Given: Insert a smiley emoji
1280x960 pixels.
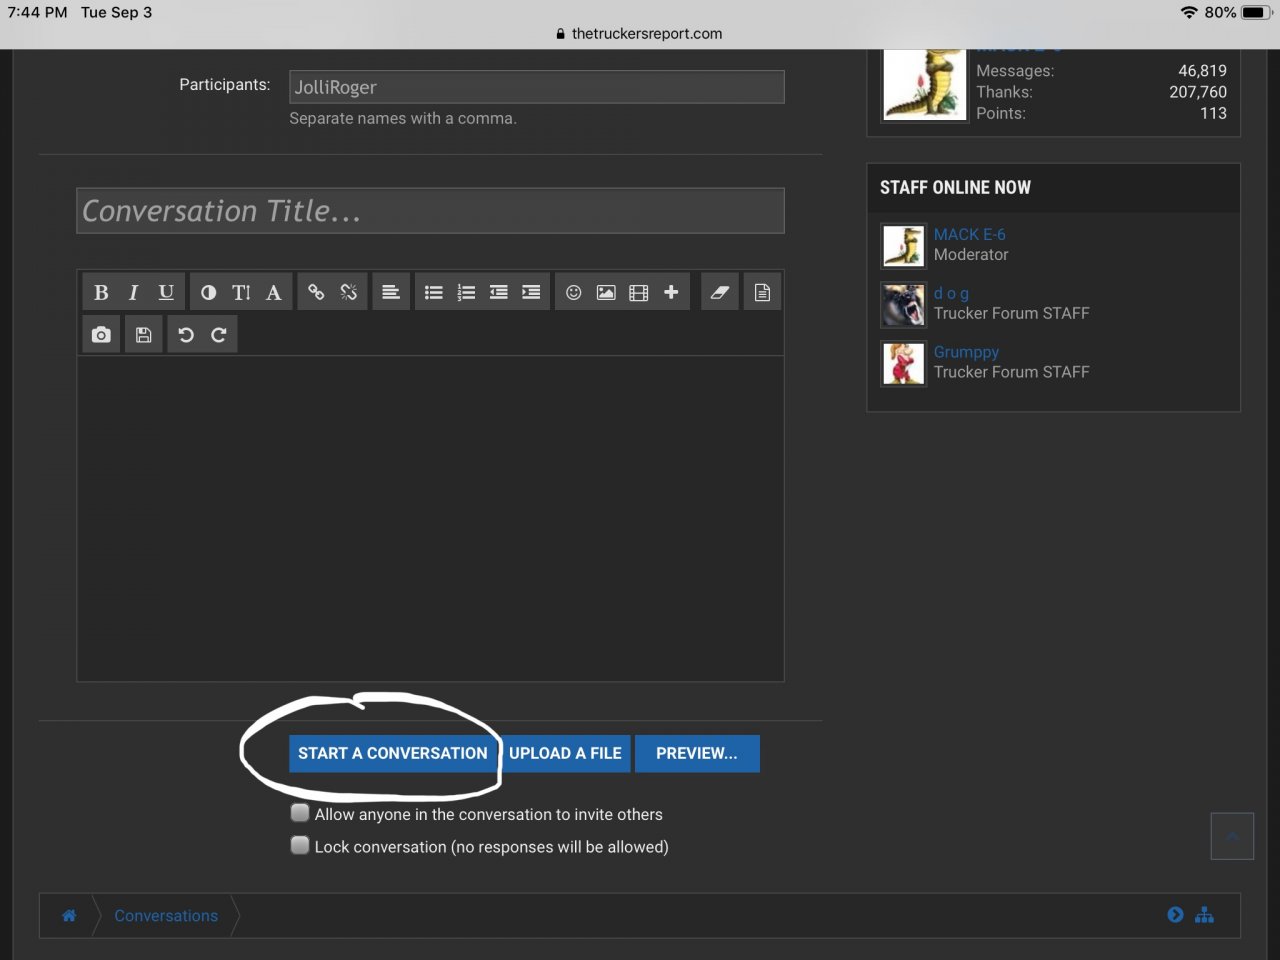Looking at the screenshot, I should click(x=573, y=292).
